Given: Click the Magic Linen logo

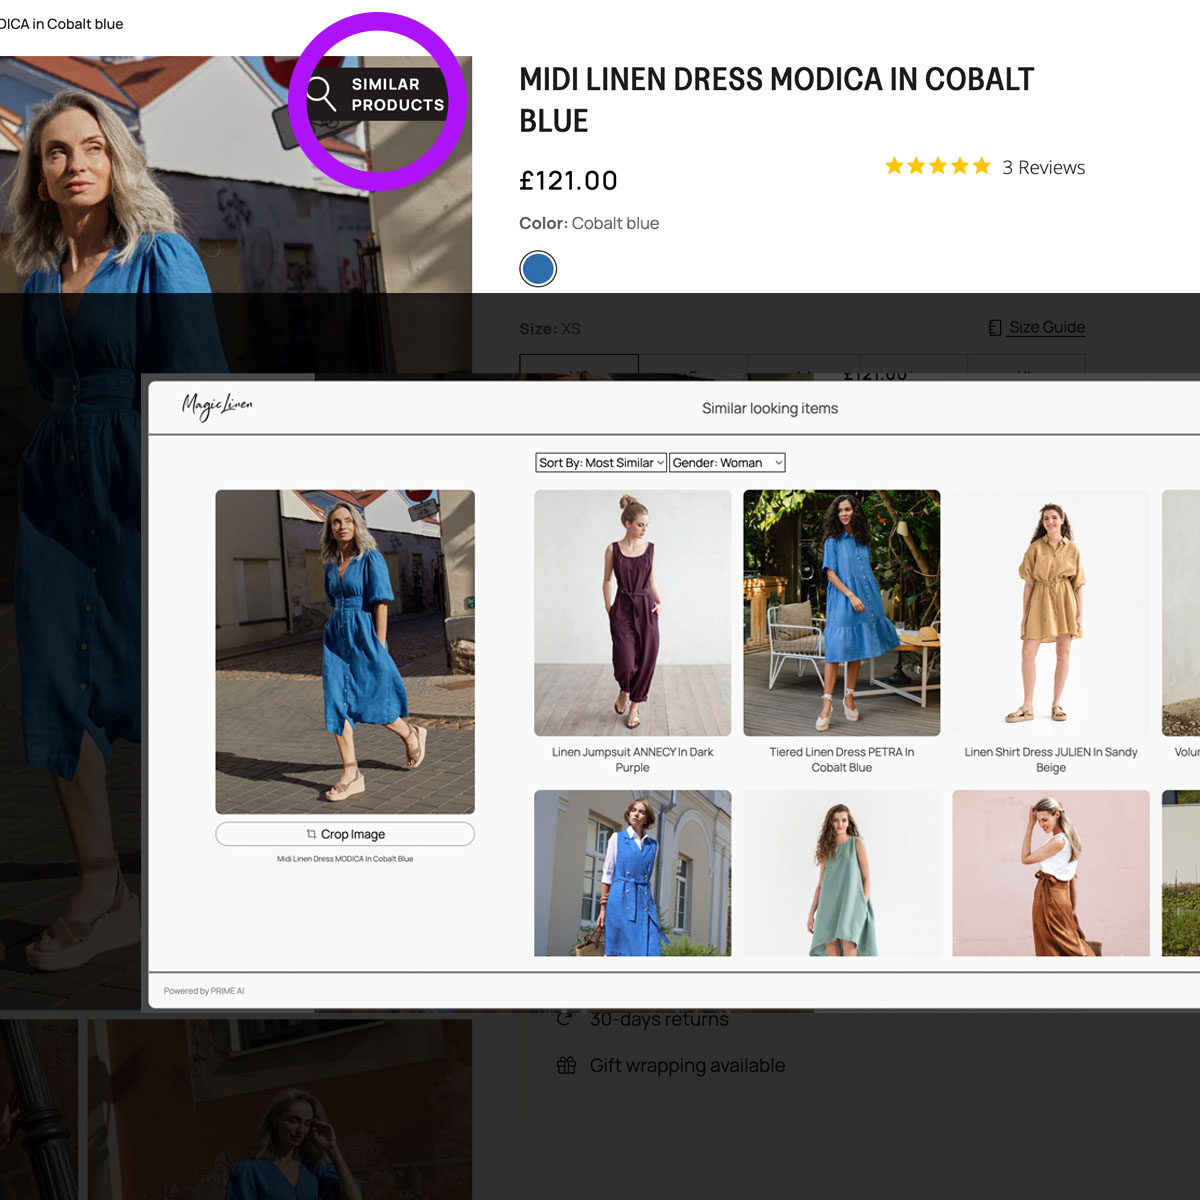Looking at the screenshot, I should 215,407.
